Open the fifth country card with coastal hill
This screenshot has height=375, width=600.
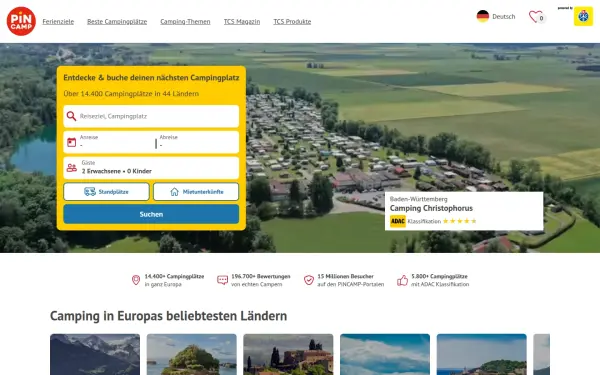[x=482, y=354]
